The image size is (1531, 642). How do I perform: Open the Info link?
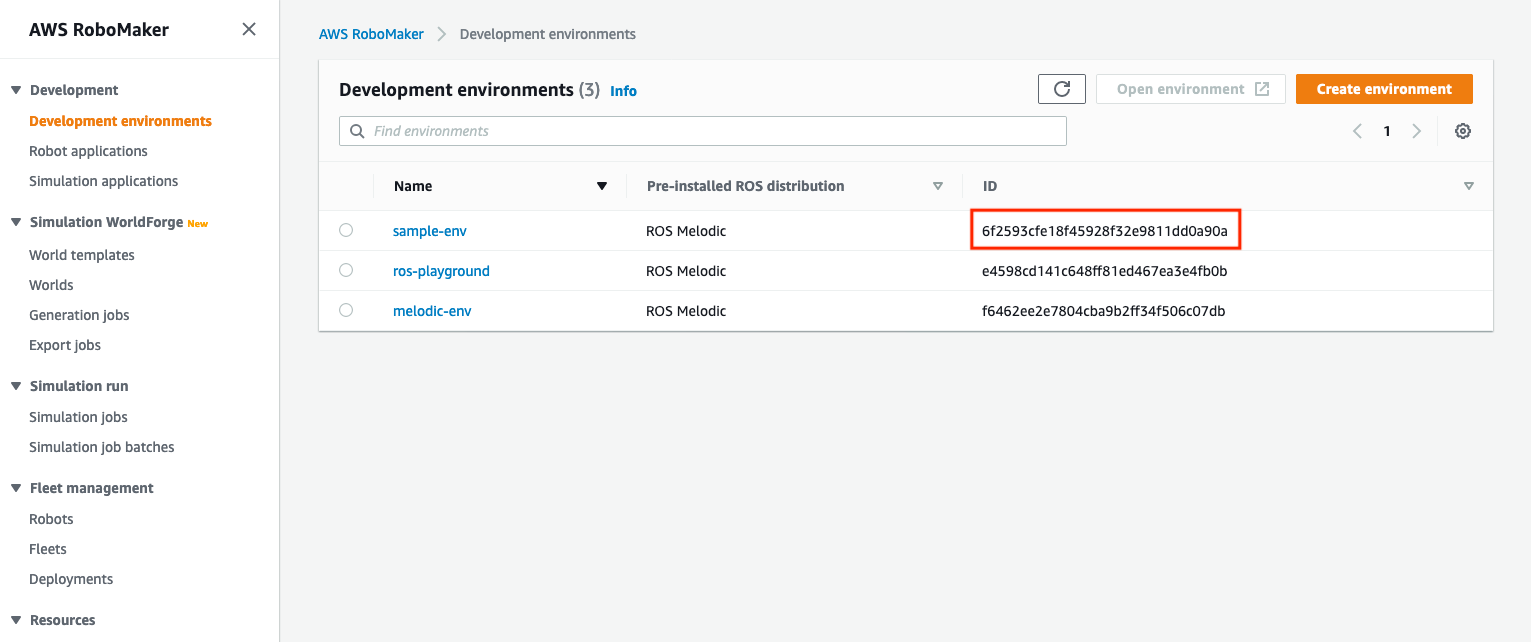623,91
